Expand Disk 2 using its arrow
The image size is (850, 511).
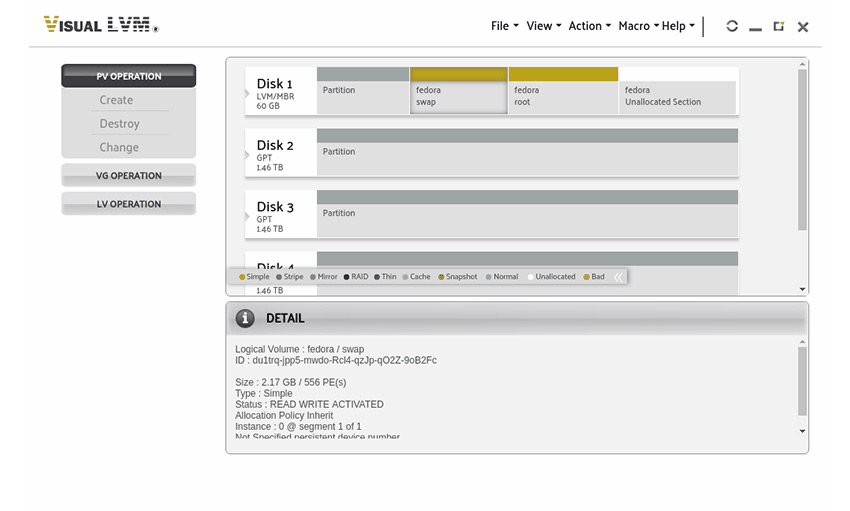(248, 155)
